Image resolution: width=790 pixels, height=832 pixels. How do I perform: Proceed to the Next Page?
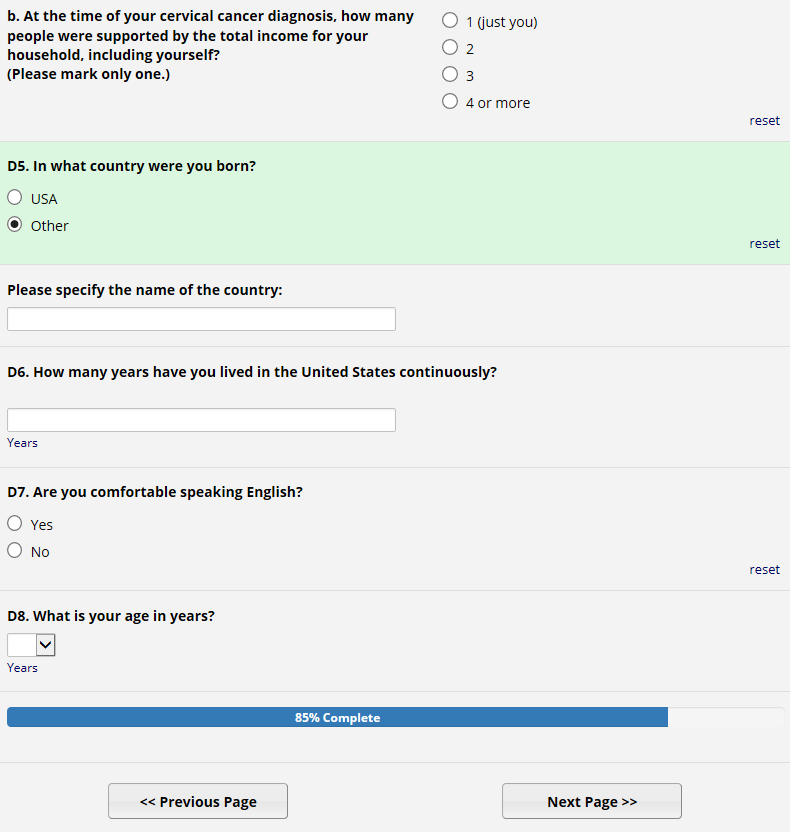coord(592,802)
